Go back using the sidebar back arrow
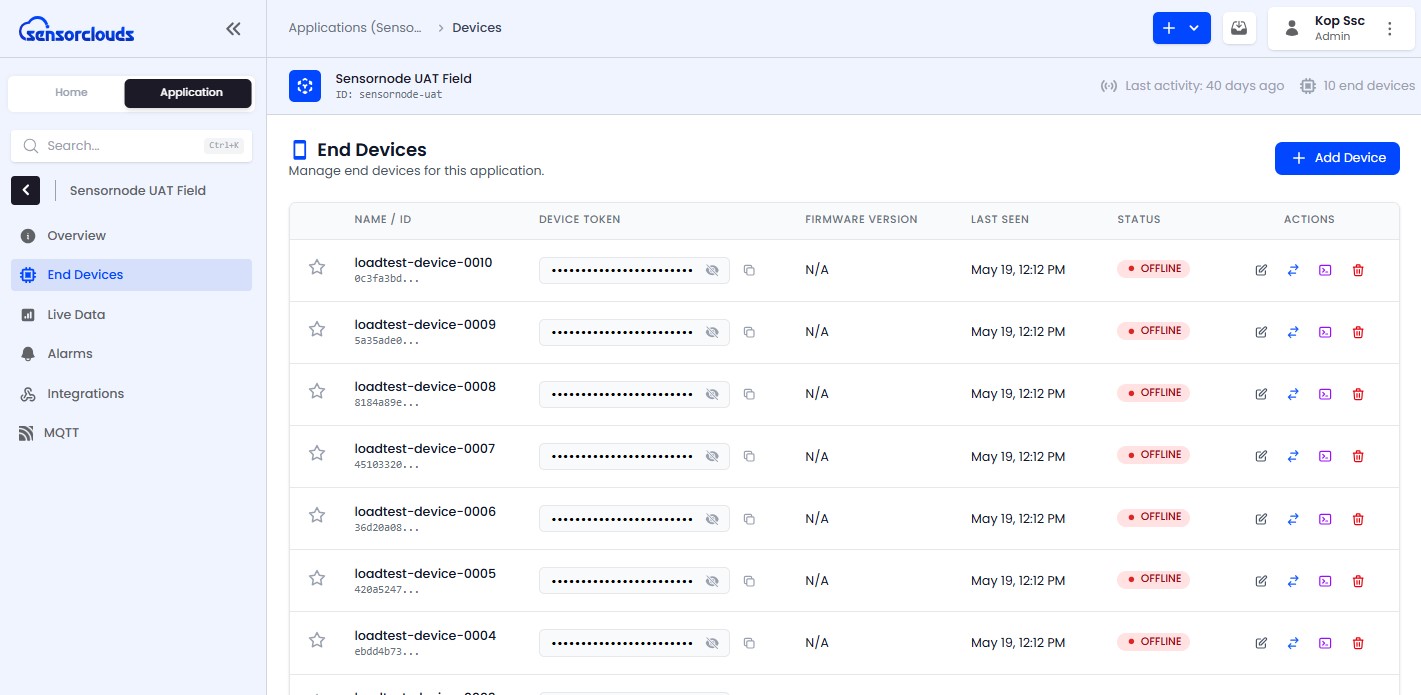The width and height of the screenshot is (1421, 695). [25, 190]
